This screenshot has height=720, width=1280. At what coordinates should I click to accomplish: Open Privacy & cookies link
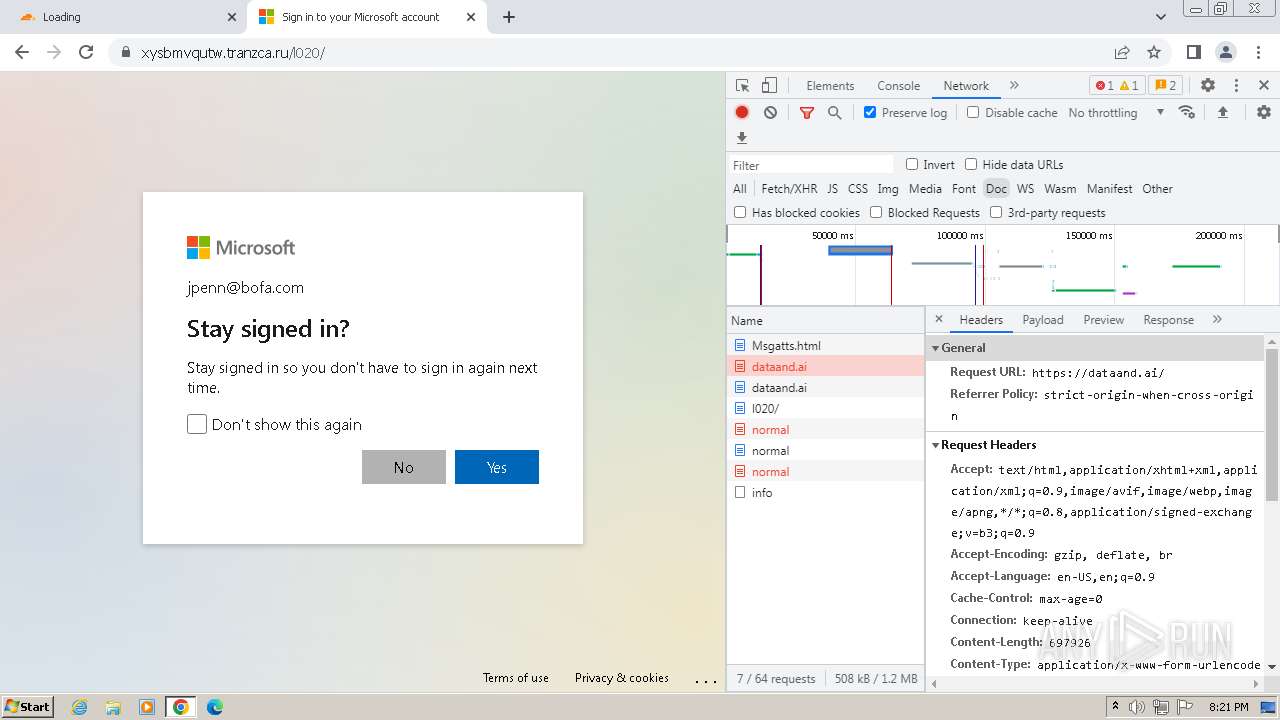click(x=622, y=678)
